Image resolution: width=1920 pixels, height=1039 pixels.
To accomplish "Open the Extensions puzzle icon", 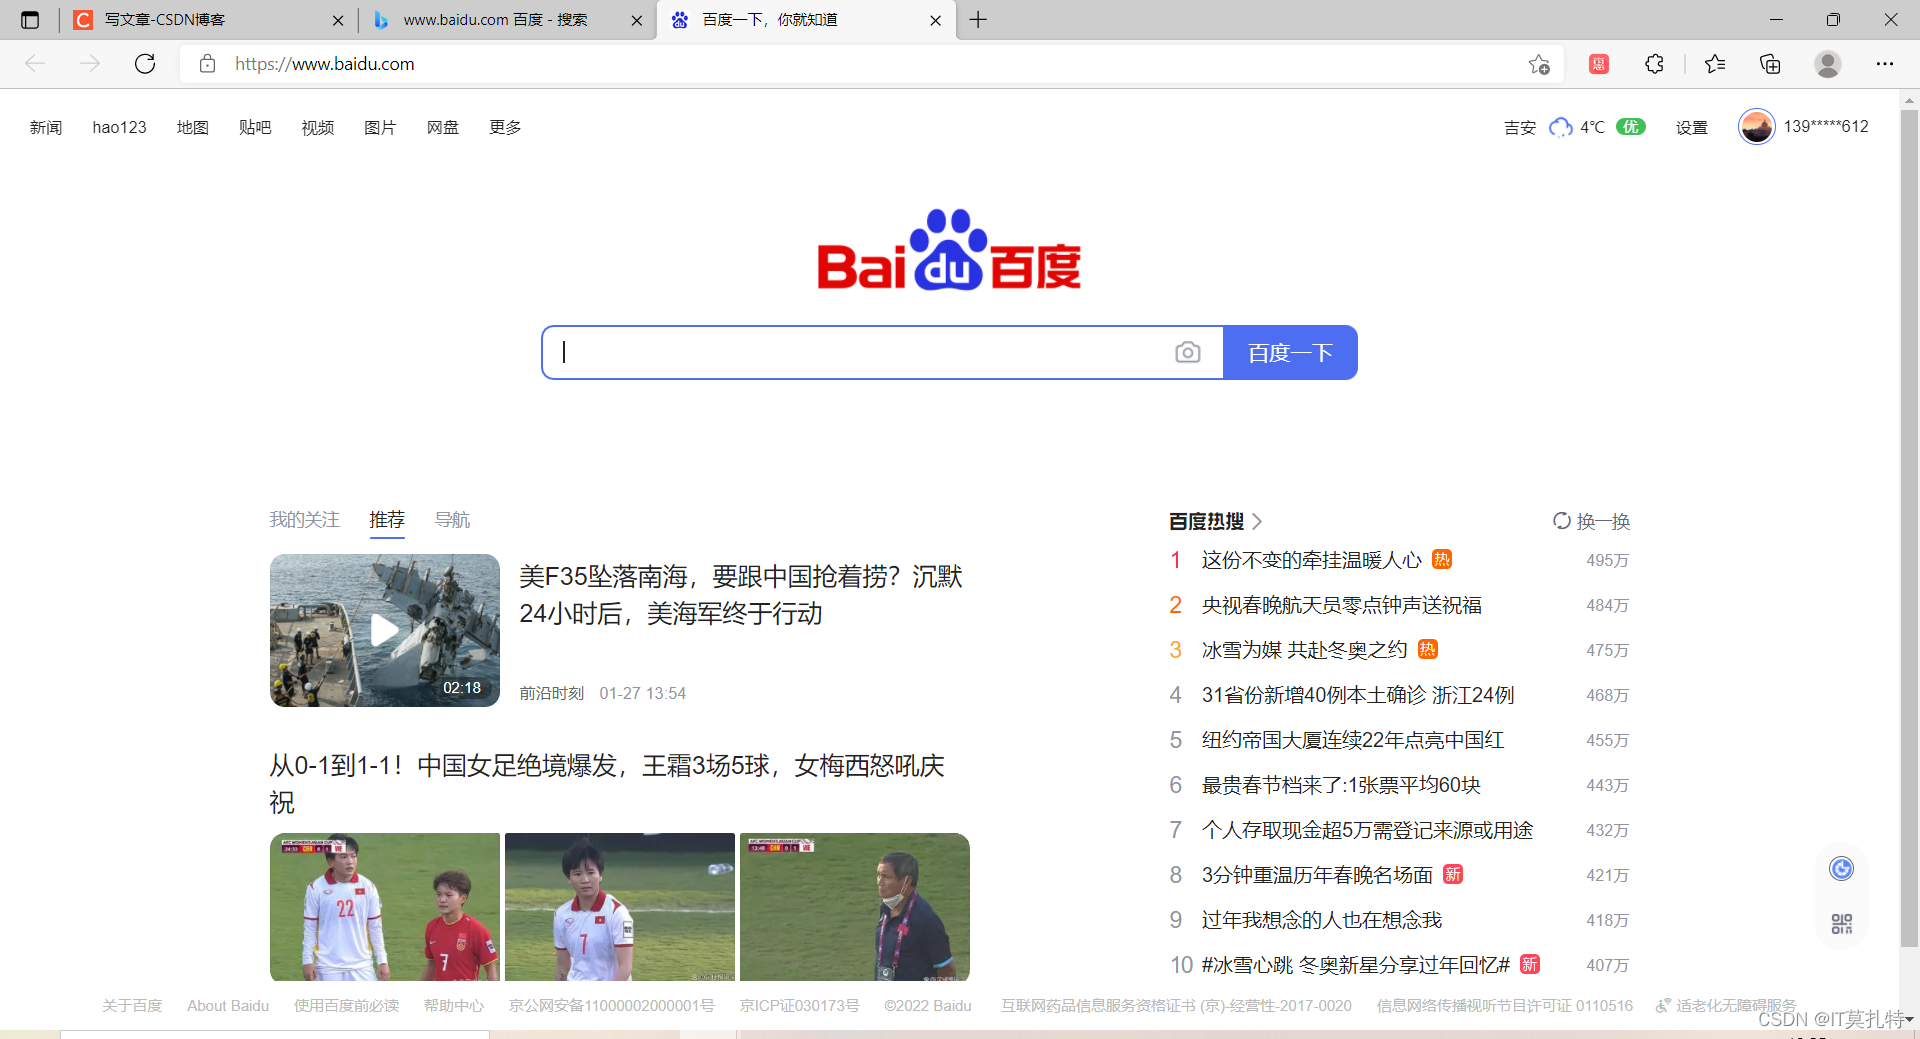I will click(1654, 64).
